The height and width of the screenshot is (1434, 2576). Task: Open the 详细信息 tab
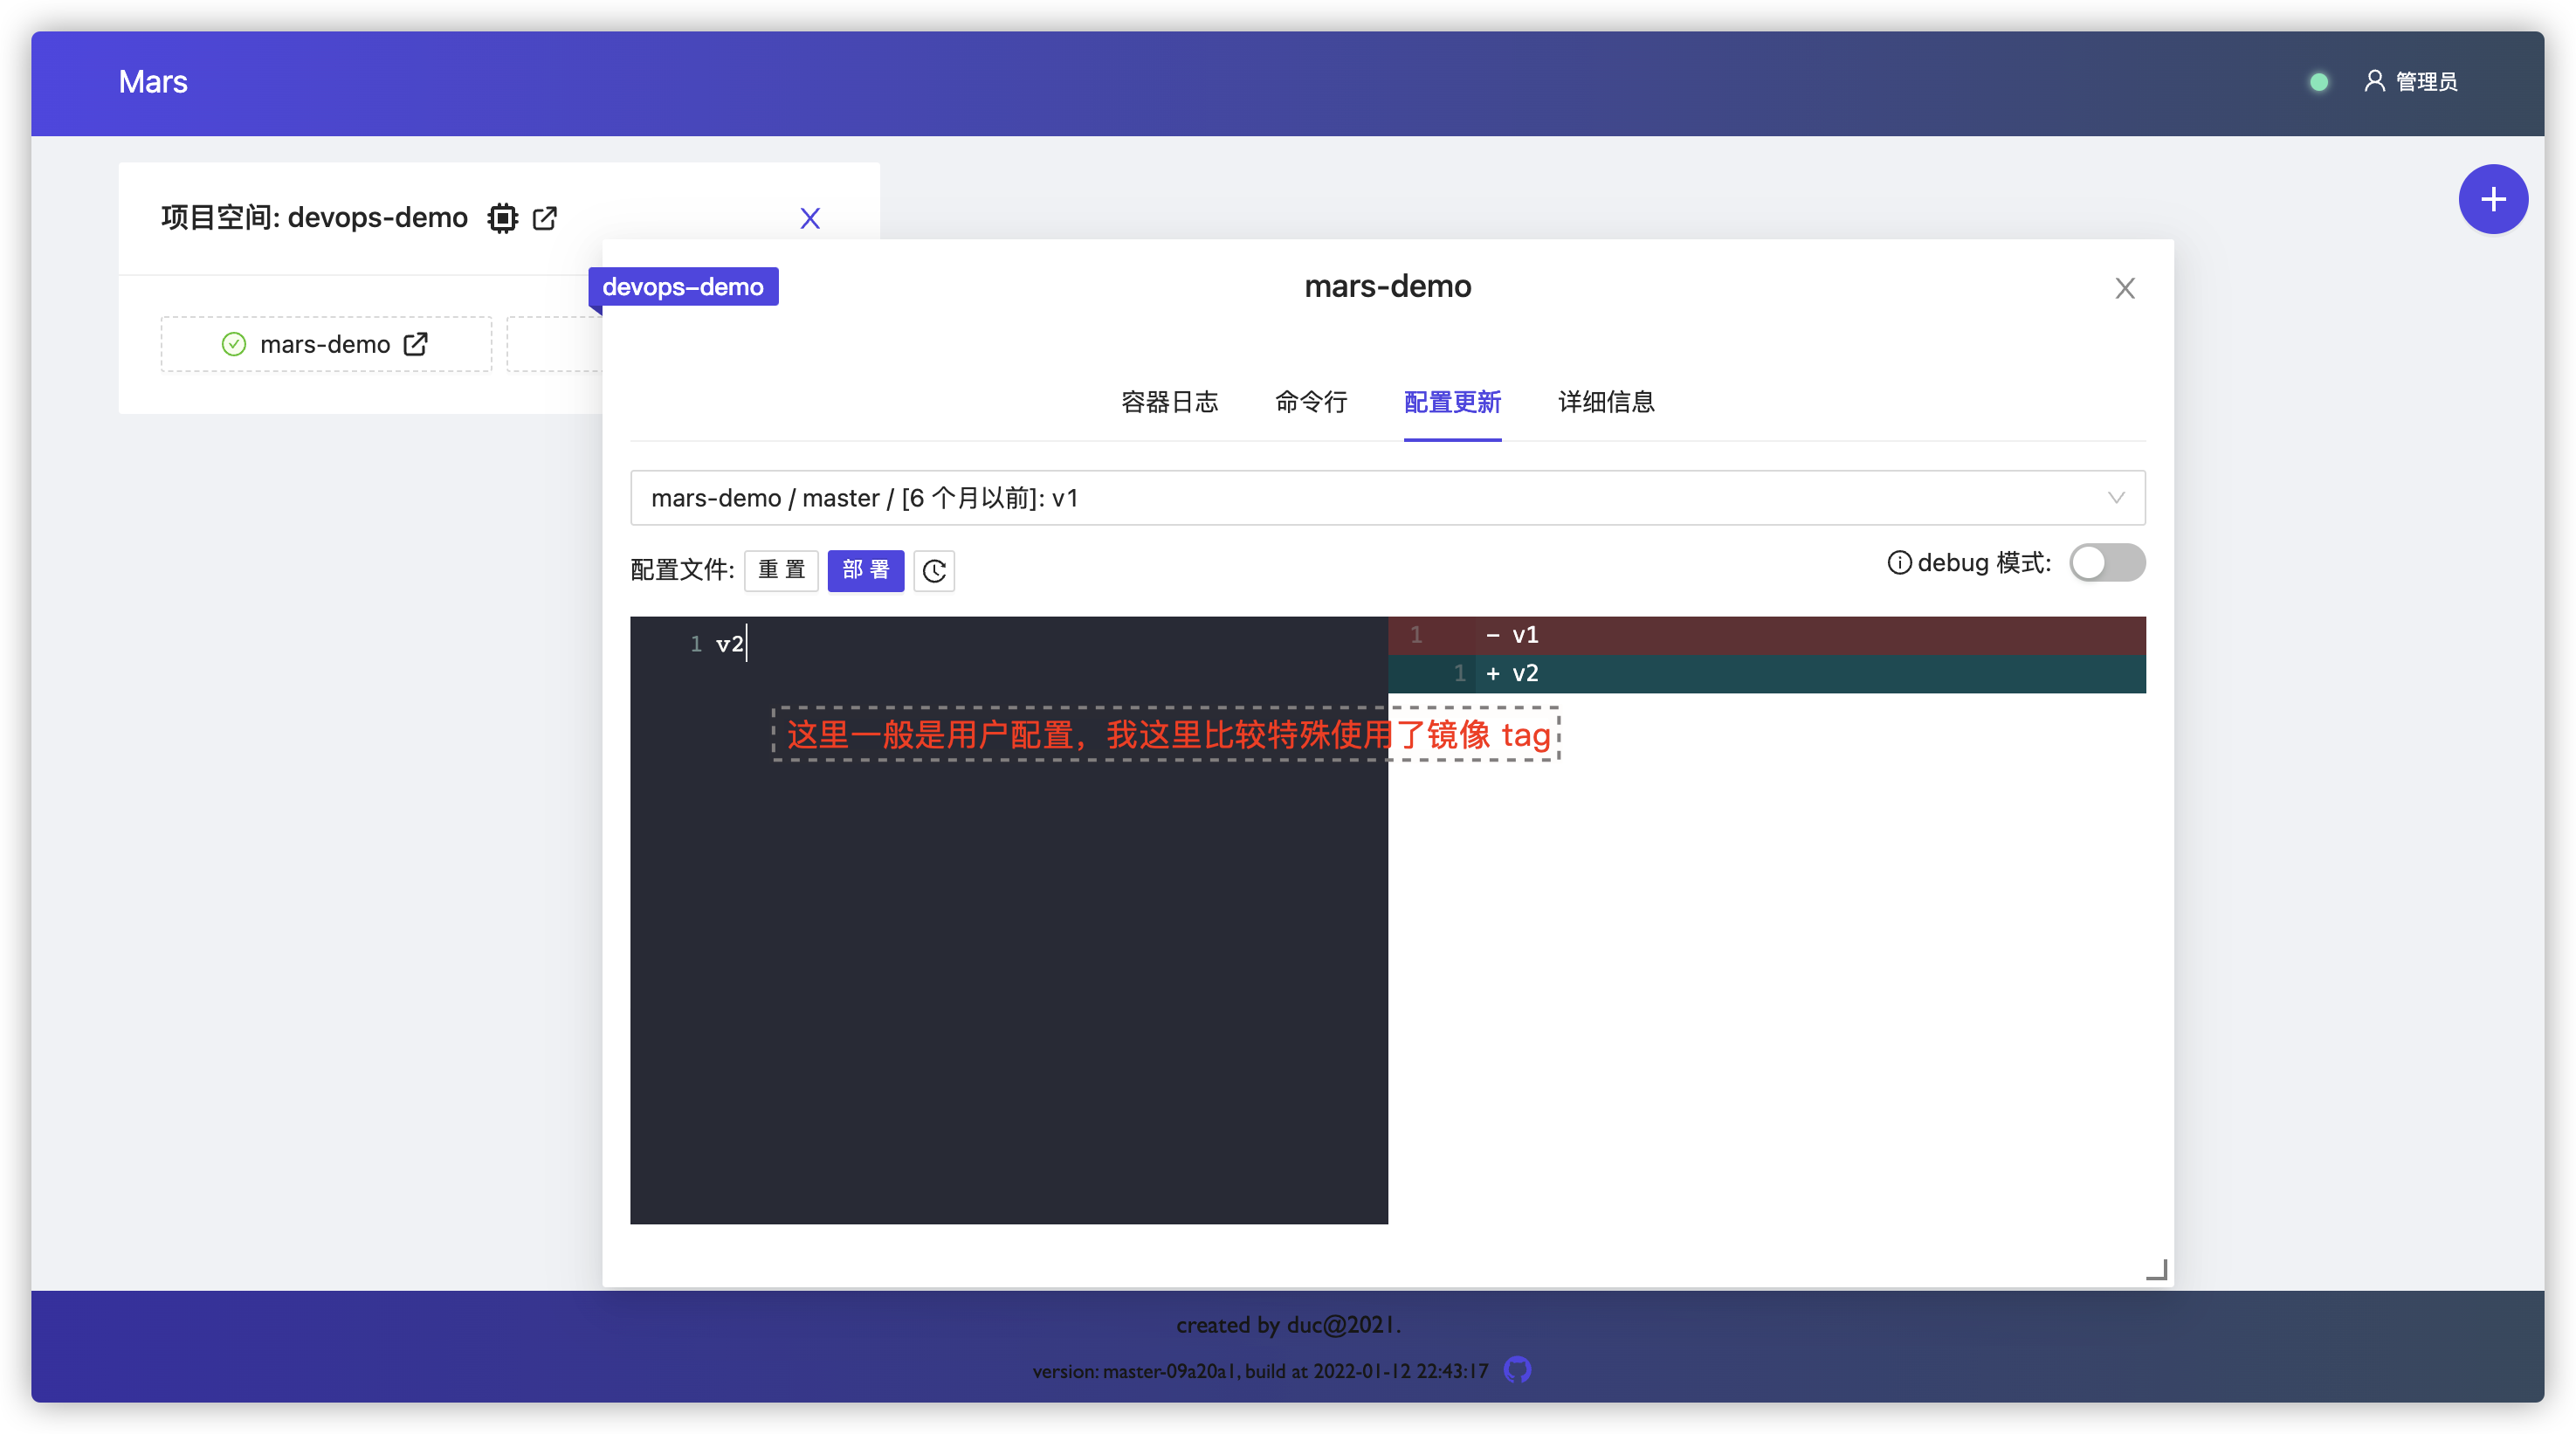click(1606, 402)
